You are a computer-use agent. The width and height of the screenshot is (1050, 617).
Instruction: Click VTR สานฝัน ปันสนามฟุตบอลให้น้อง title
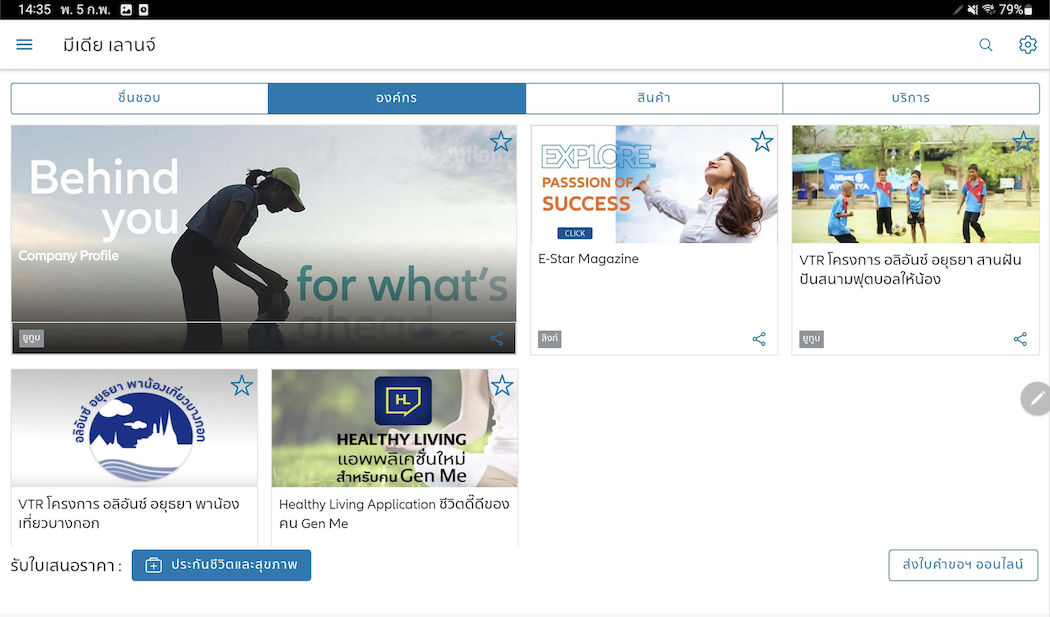(x=910, y=269)
